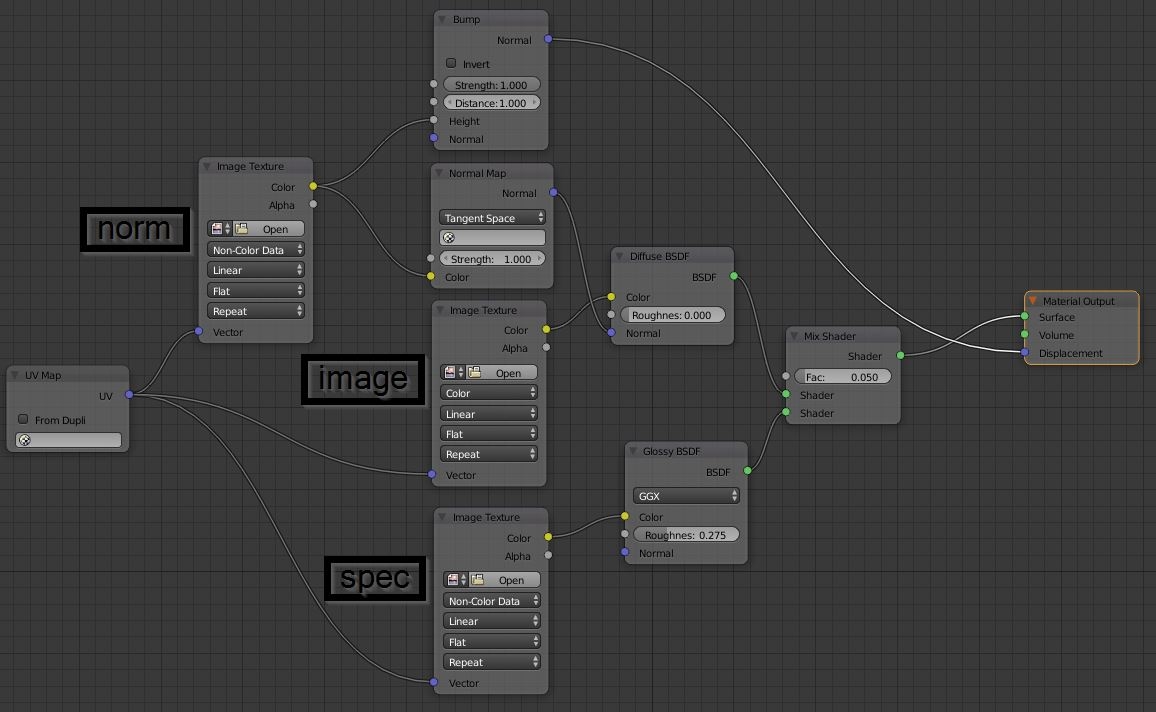Click the Fac slider in Mix Shader node
The height and width of the screenshot is (712, 1156).
tap(842, 377)
